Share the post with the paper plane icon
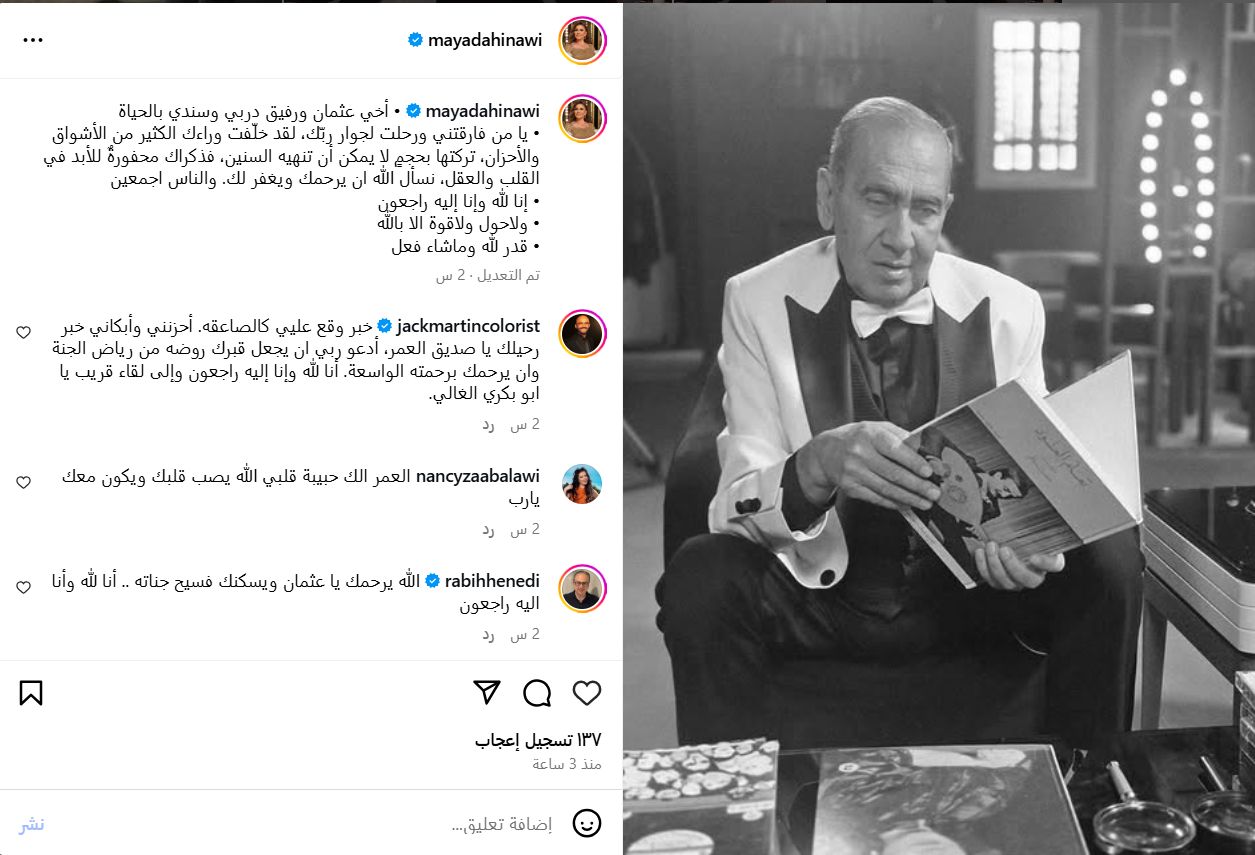Screen dimensions: 1255x855 [x=486, y=693]
